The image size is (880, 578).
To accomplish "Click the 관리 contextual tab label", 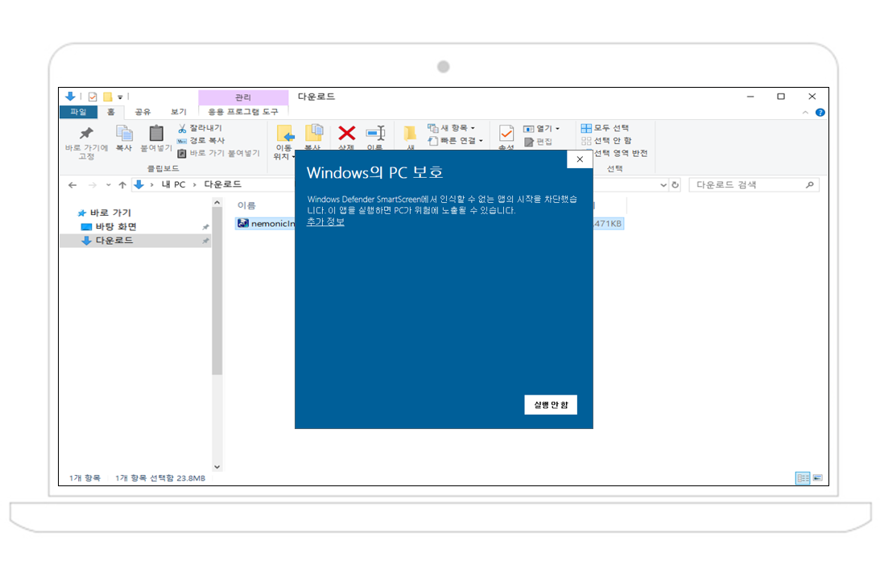I will (243, 97).
